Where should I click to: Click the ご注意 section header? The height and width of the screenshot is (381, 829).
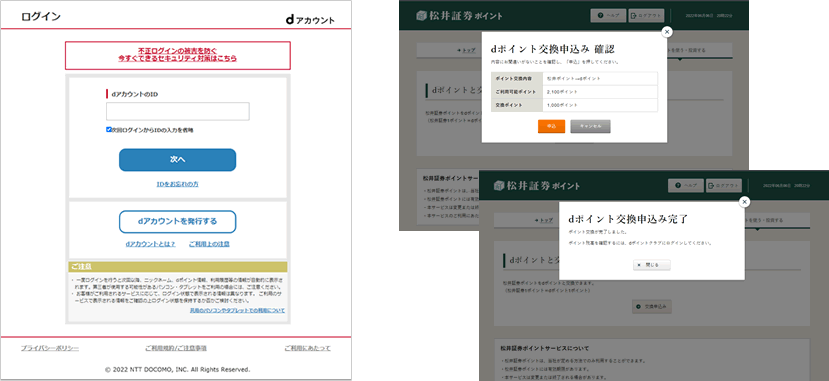point(178,267)
